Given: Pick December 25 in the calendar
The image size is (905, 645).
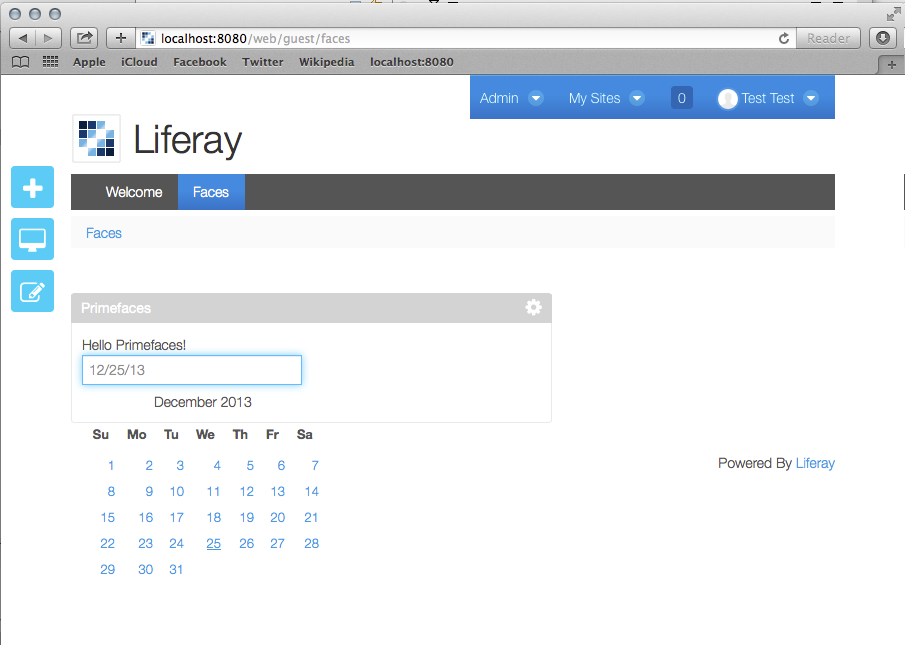Looking at the screenshot, I should [x=213, y=544].
